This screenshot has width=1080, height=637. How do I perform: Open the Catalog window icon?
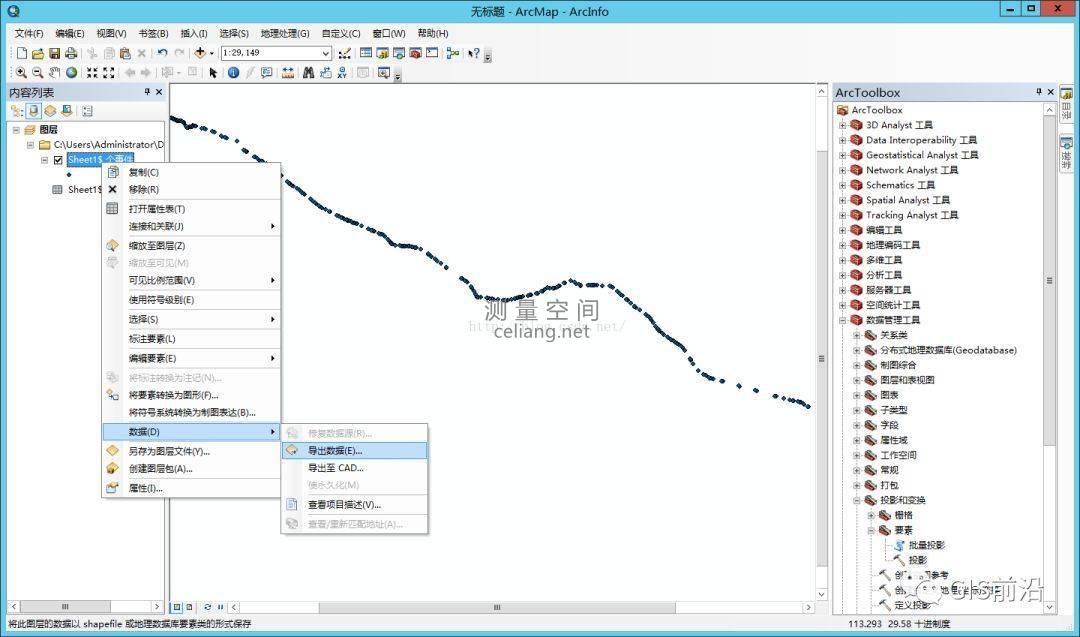(x=382, y=53)
